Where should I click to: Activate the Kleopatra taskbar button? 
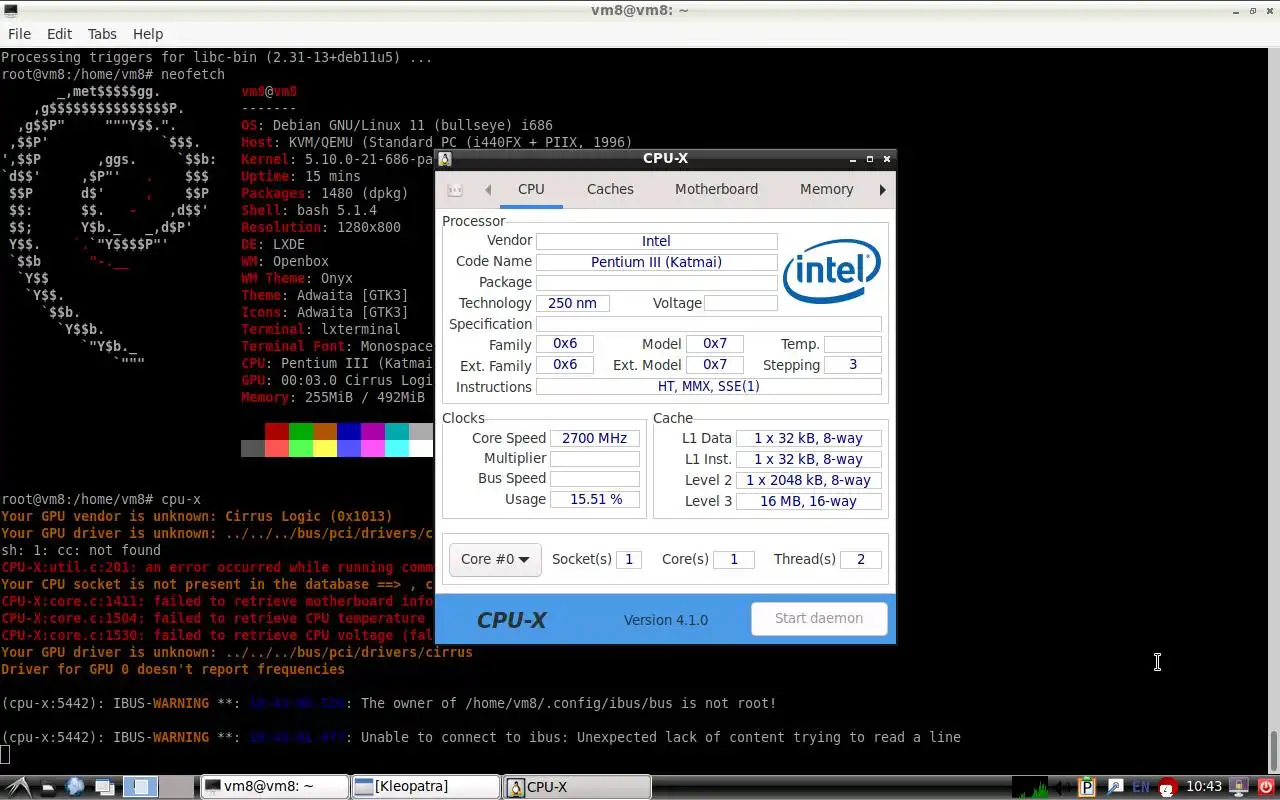click(426, 787)
